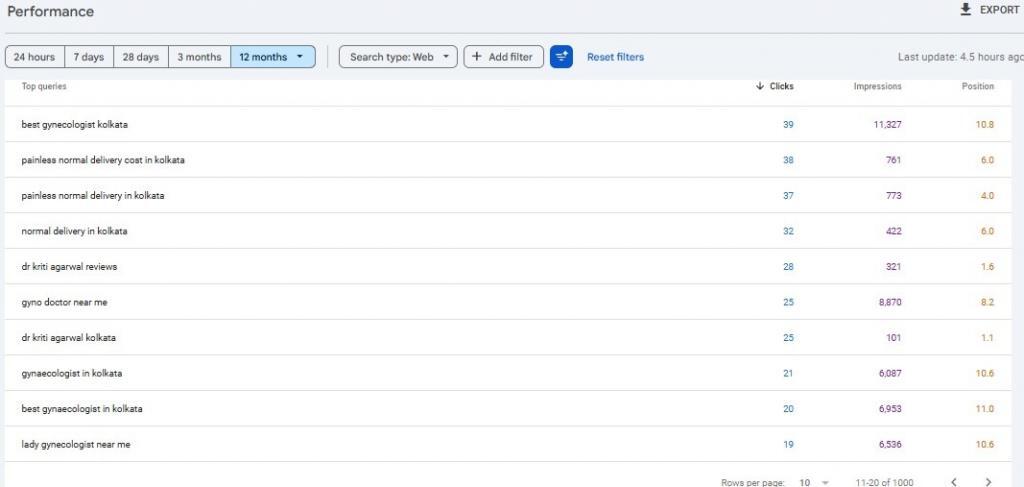
Task: Open the 12 months date dropdown
Action: [273, 57]
